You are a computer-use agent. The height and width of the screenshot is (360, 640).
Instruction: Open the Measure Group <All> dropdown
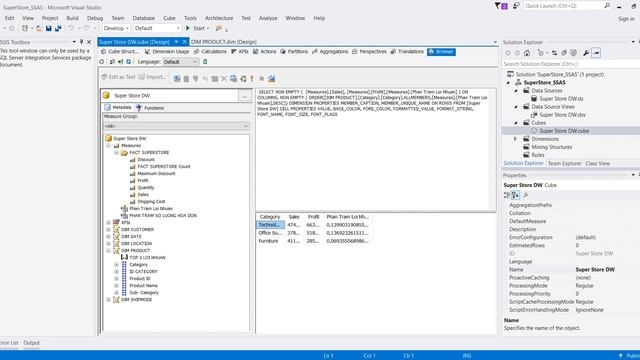tap(176, 126)
